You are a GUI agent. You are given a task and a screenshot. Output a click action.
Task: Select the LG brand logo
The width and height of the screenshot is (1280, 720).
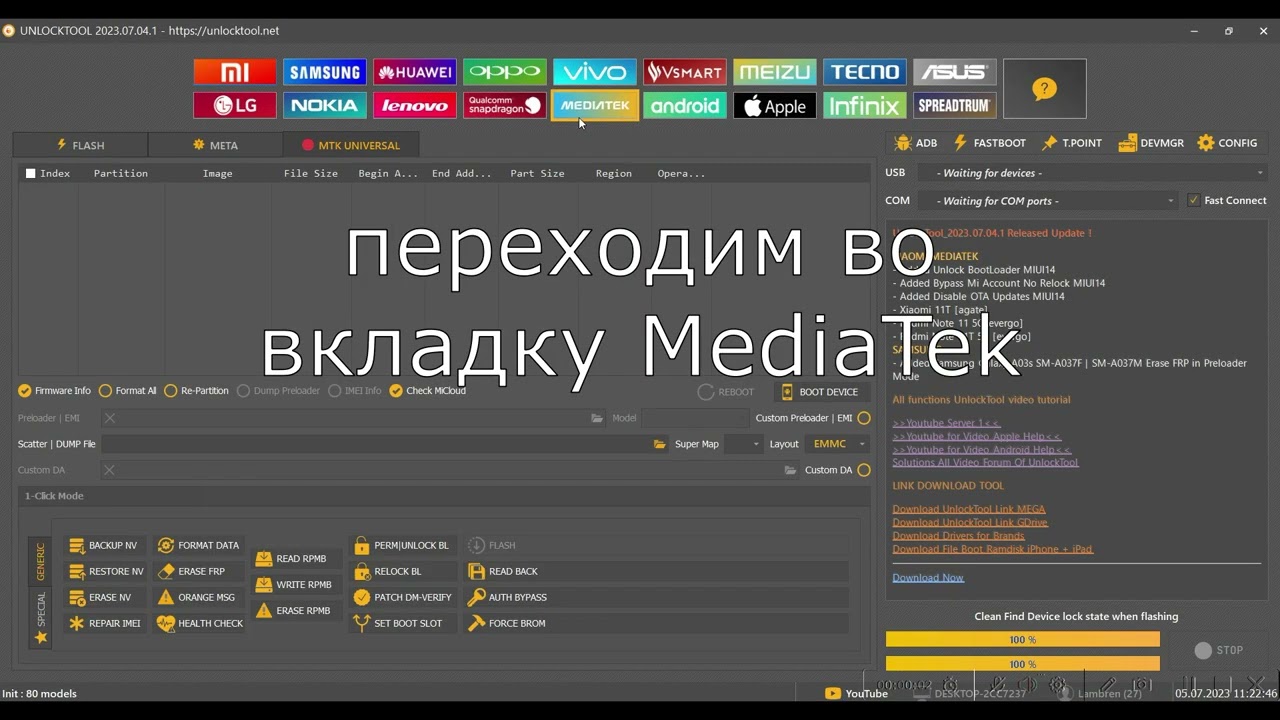click(235, 105)
